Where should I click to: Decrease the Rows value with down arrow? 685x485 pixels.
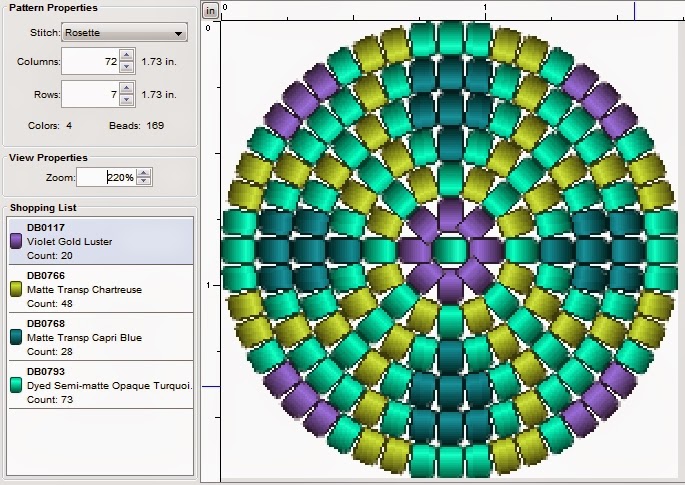pos(127,100)
